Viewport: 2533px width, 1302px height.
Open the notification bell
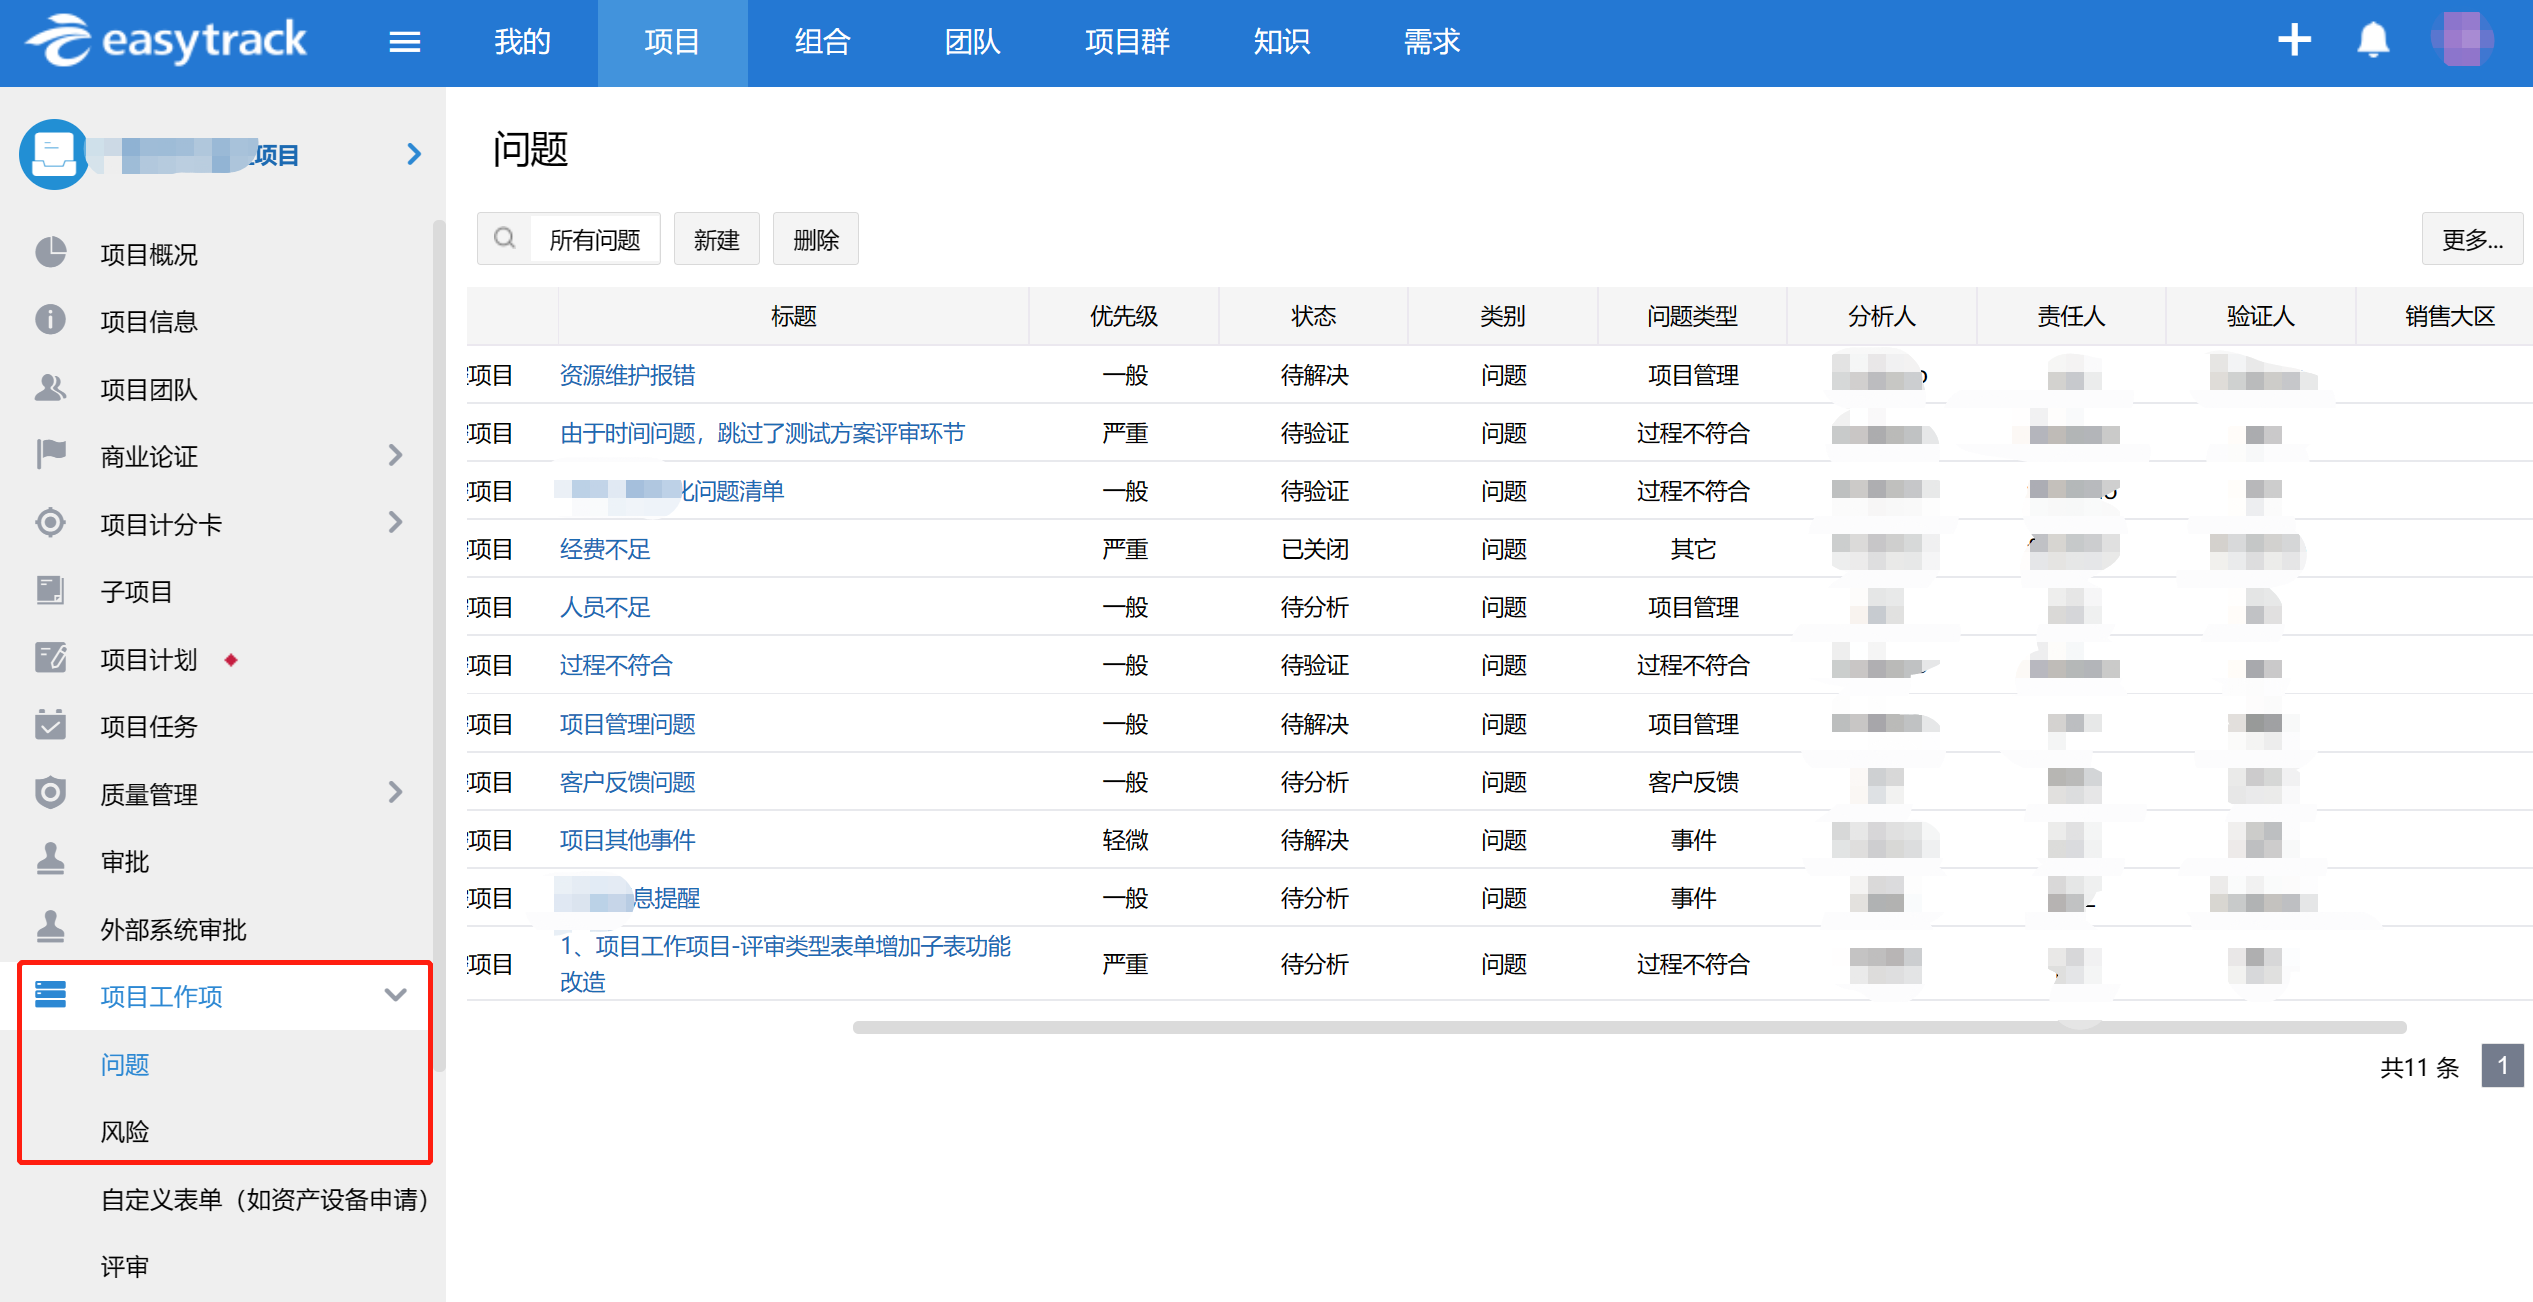(2372, 41)
